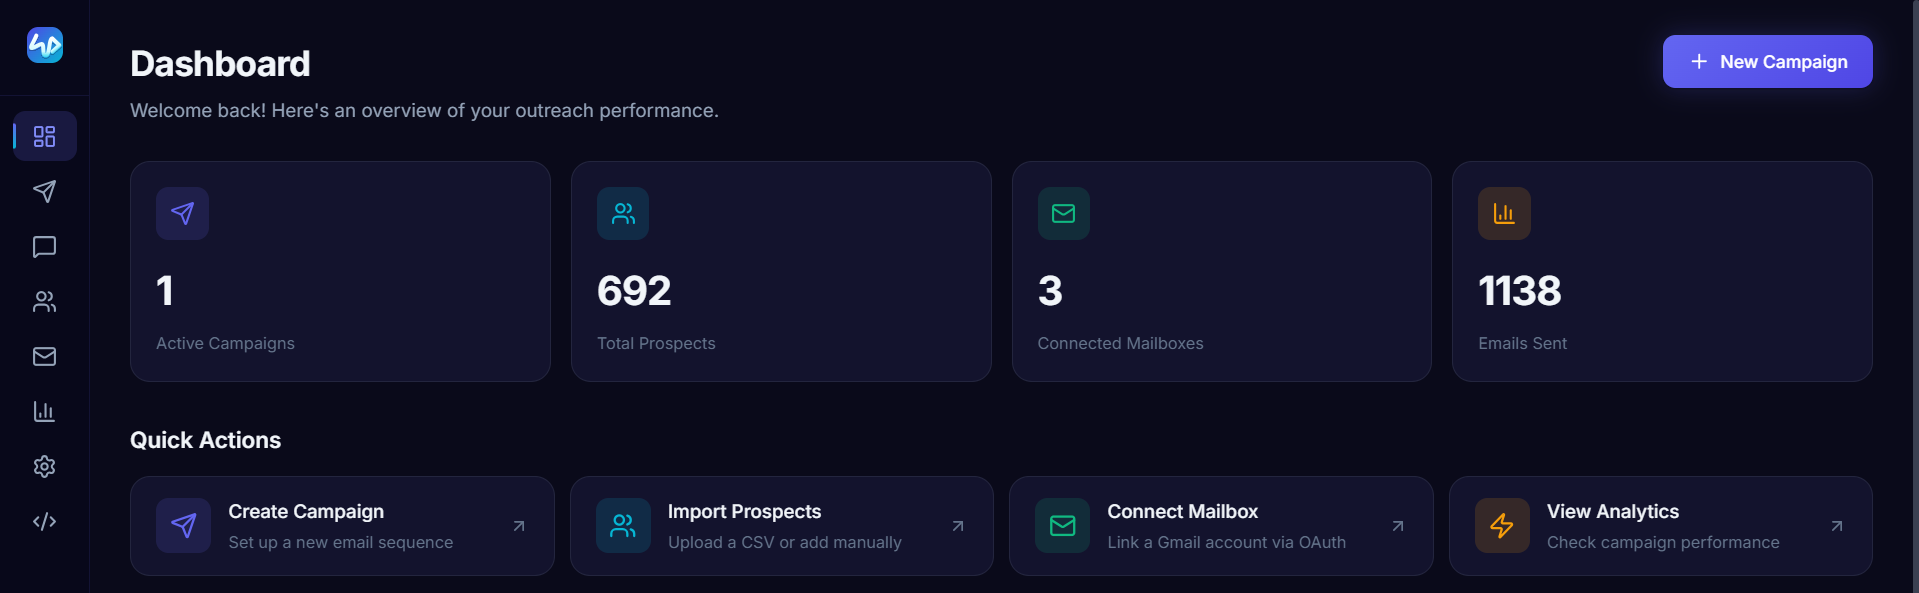Click the envelope icon on Connected Mailboxes card
This screenshot has height=593, width=1919.
tap(1064, 213)
